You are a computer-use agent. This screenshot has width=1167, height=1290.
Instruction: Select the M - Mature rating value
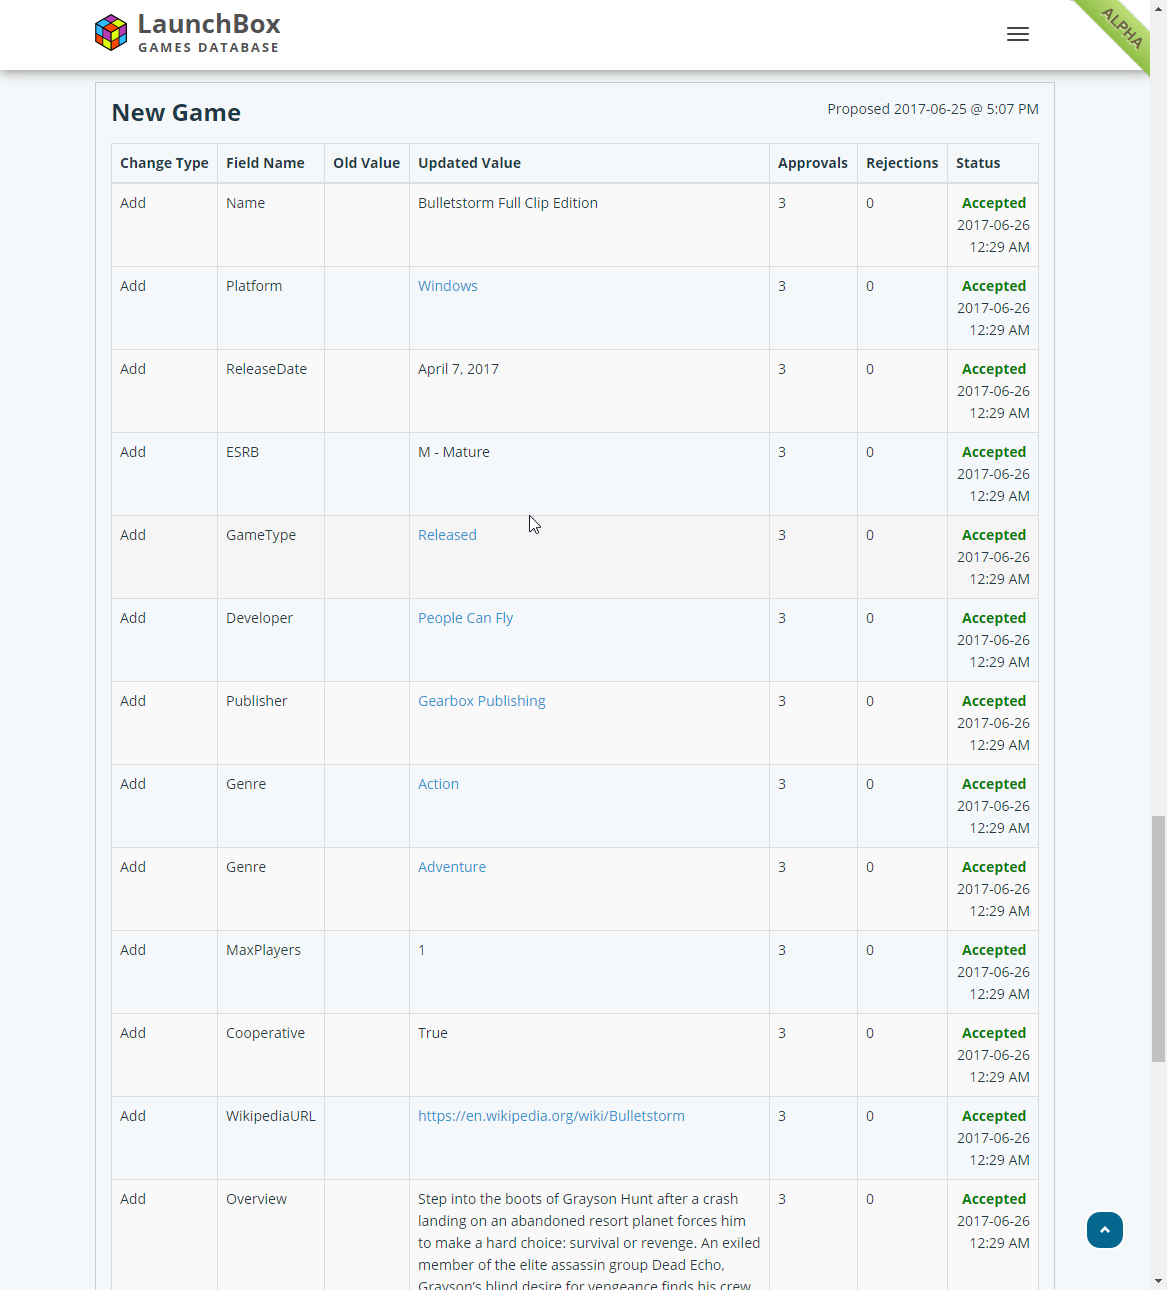[x=454, y=452]
